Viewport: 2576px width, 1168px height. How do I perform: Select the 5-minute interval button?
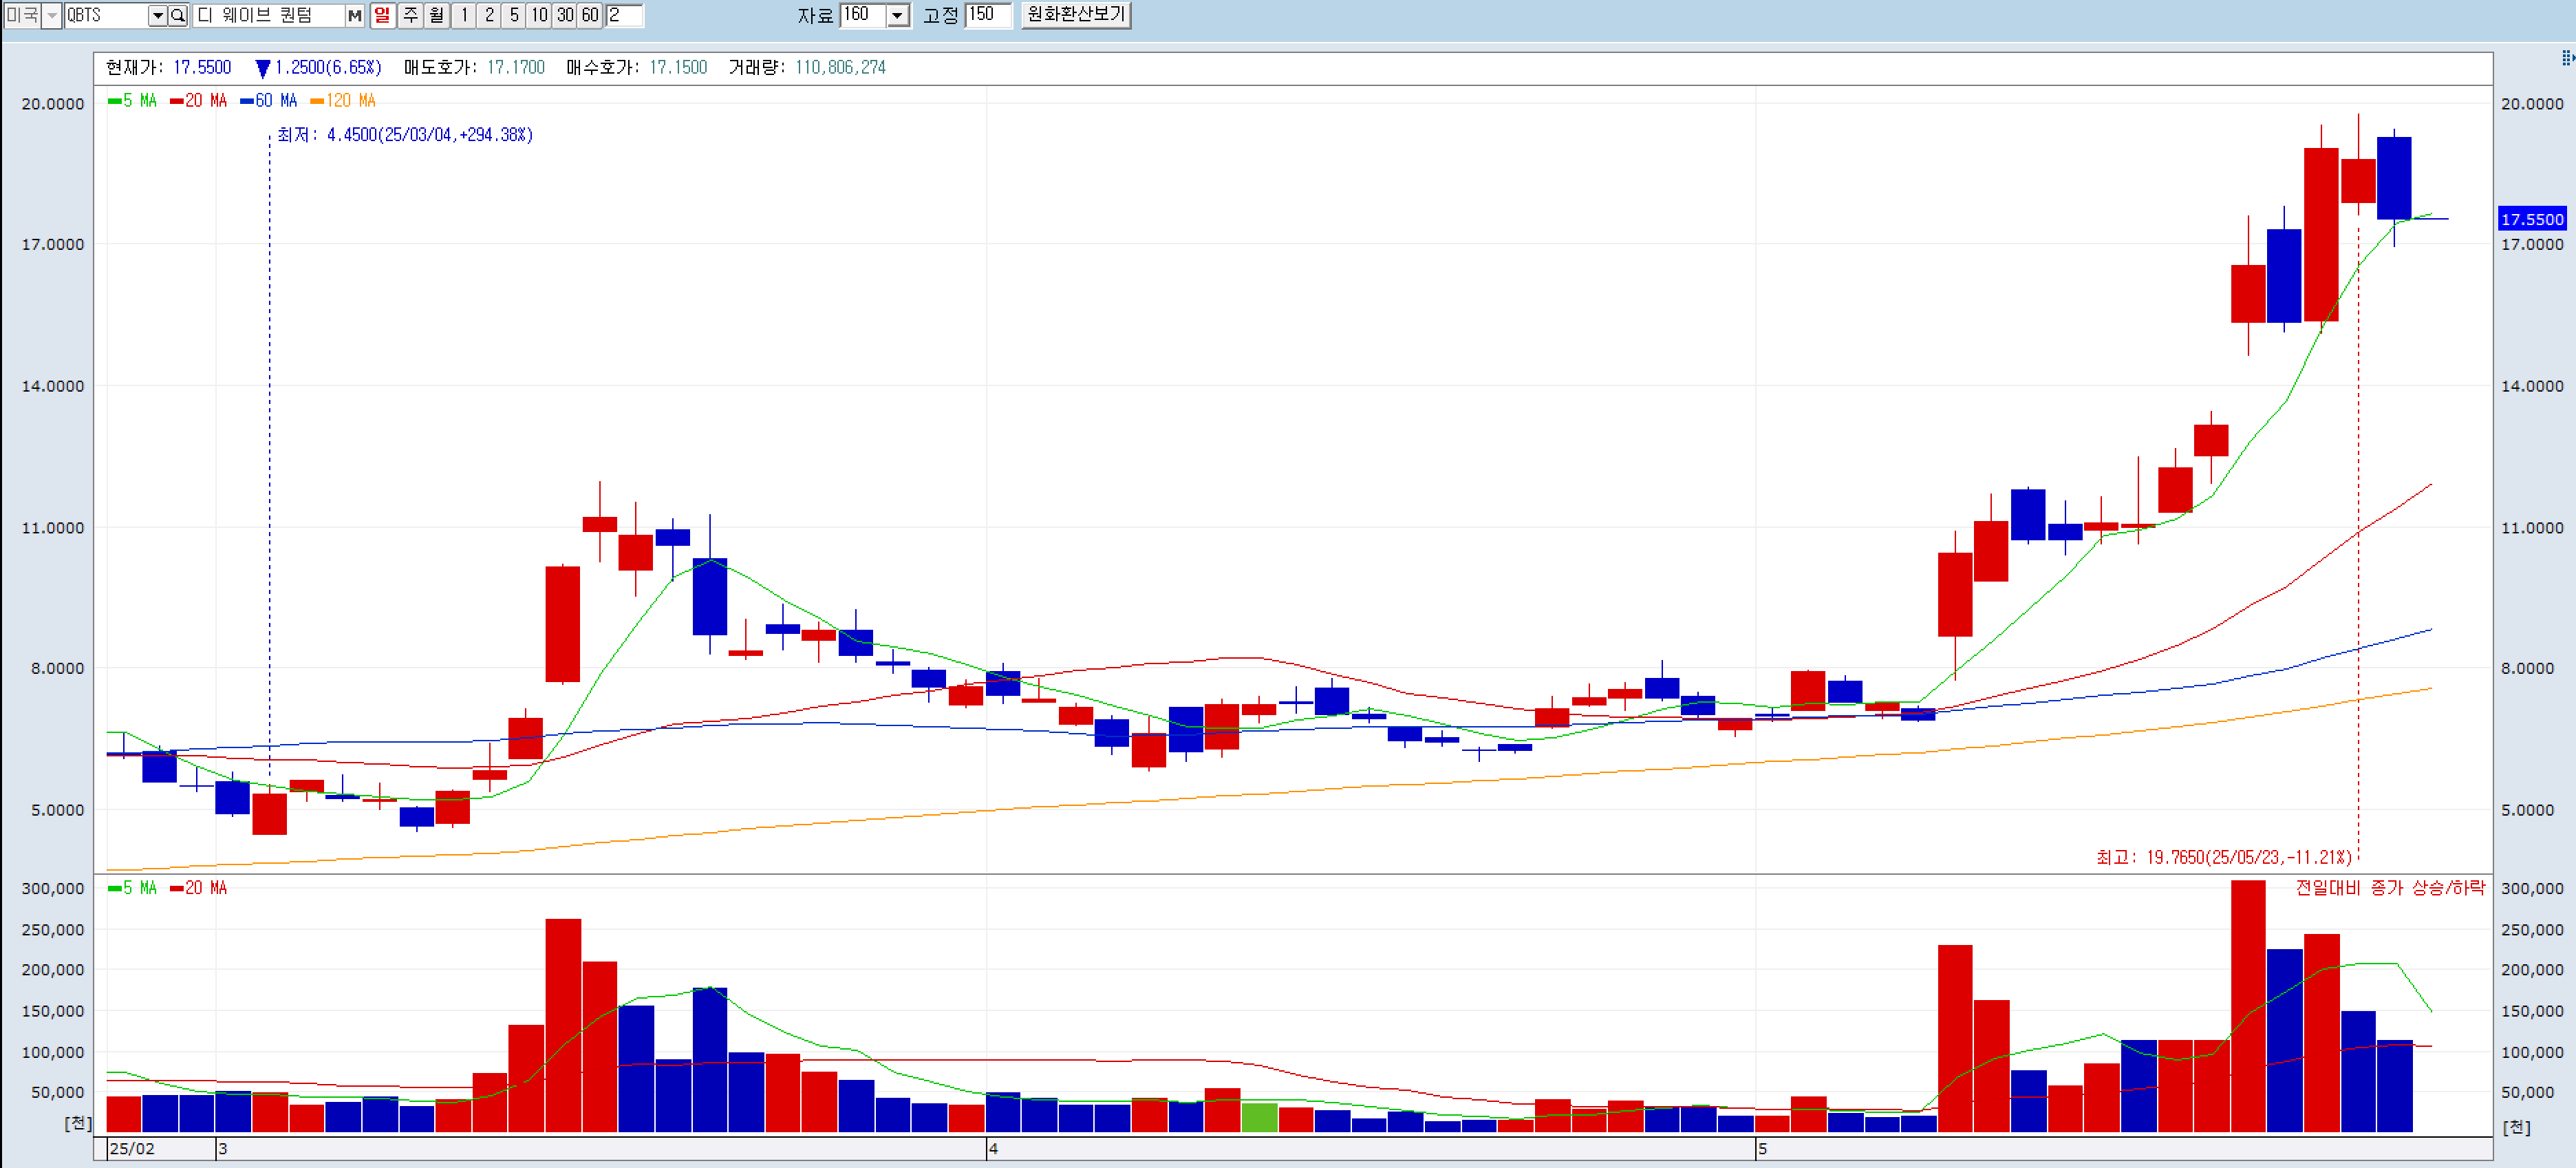(x=514, y=15)
